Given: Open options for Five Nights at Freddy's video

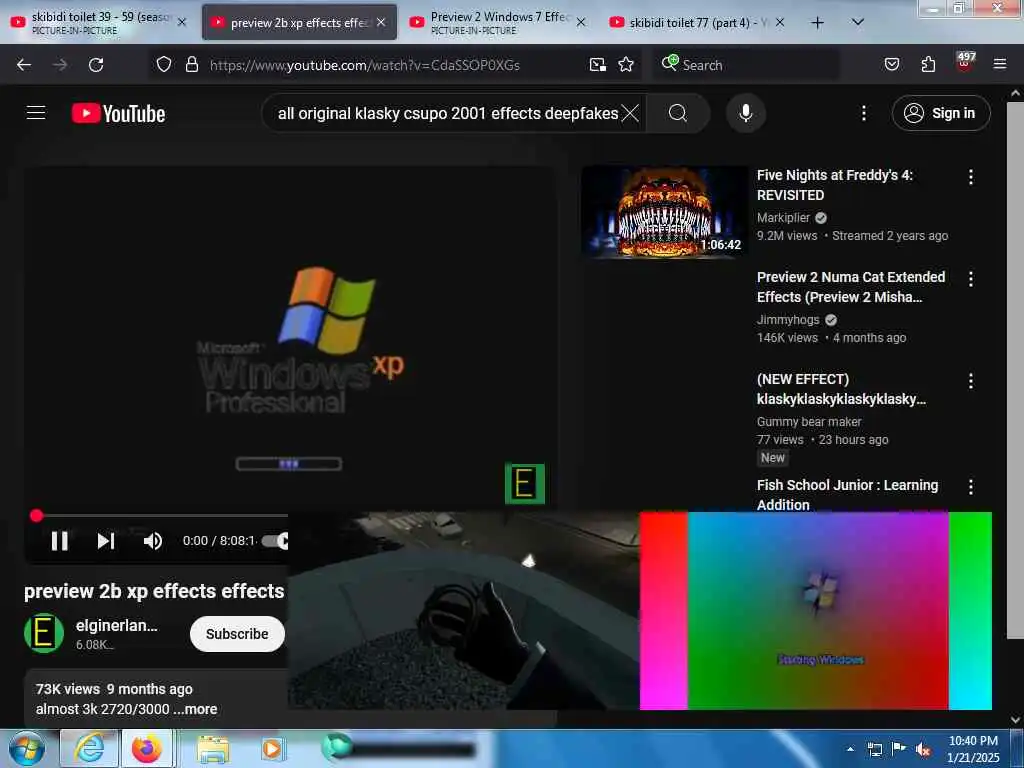Looking at the screenshot, I should (x=970, y=177).
